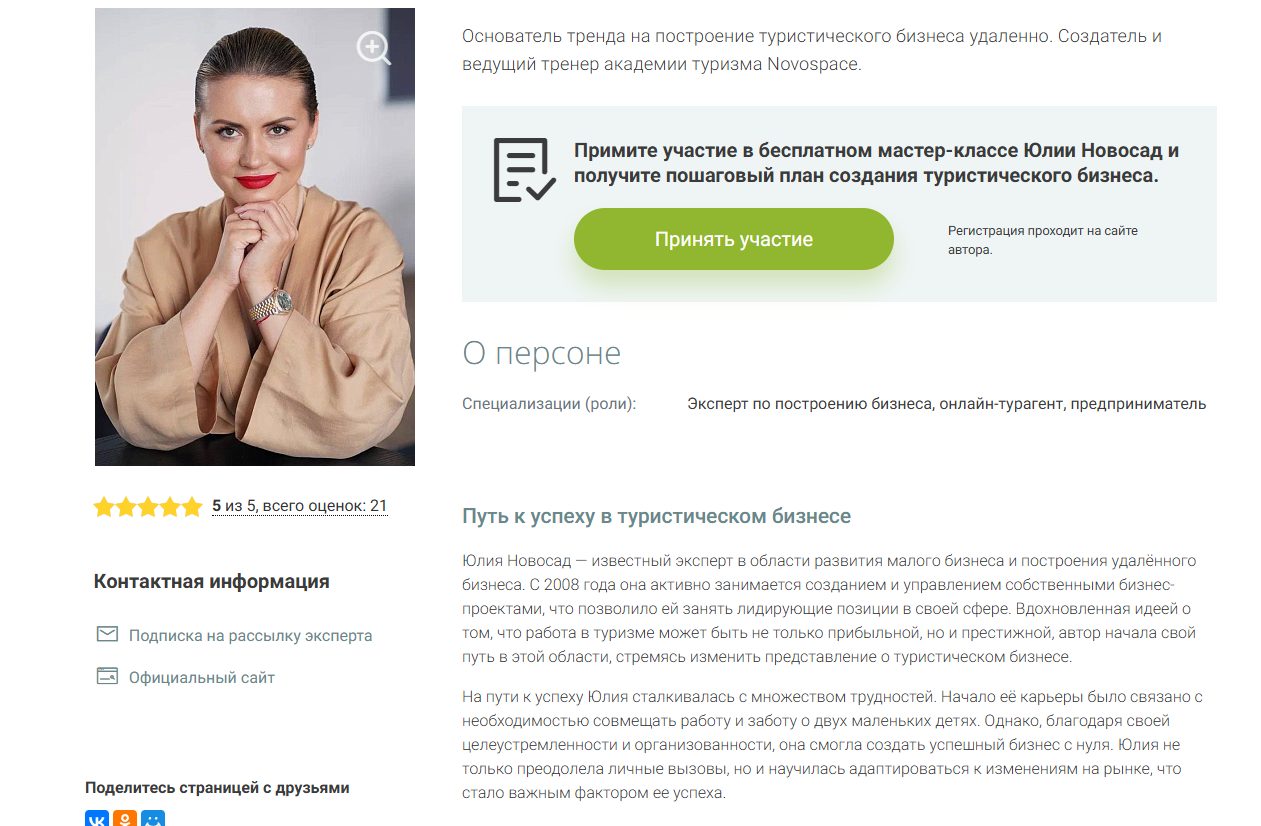The height and width of the screenshot is (826, 1261).
Task: Click the fifth rating star
Action: coord(192,507)
